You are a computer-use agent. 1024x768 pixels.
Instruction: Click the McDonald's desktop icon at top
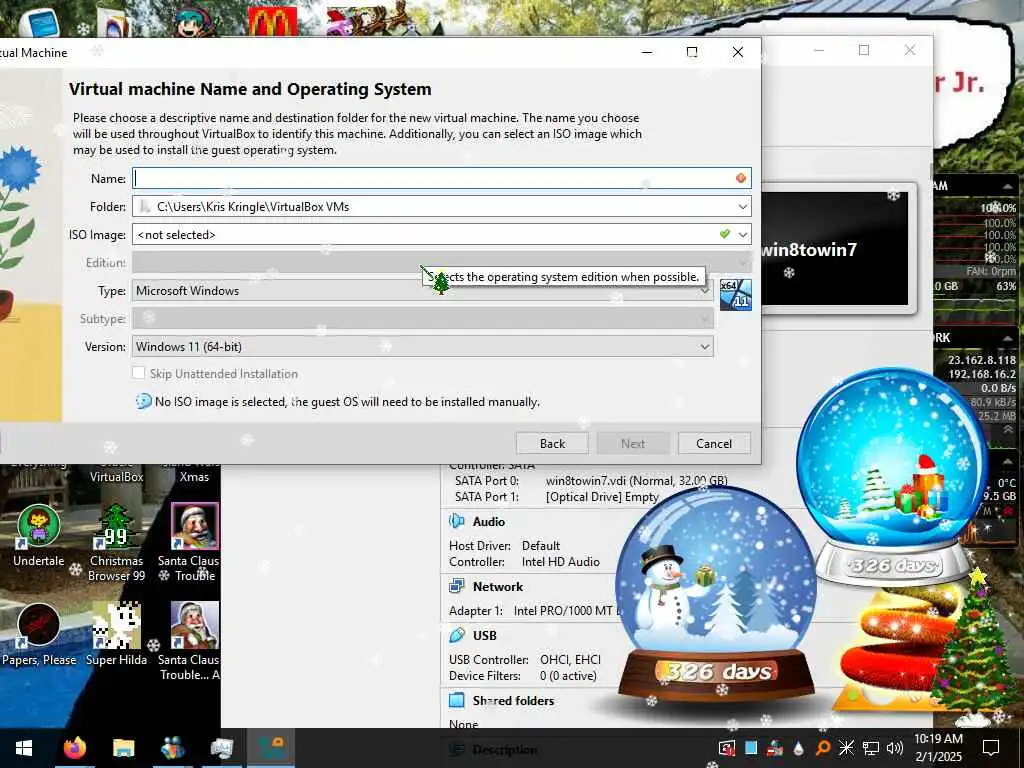[x=272, y=20]
